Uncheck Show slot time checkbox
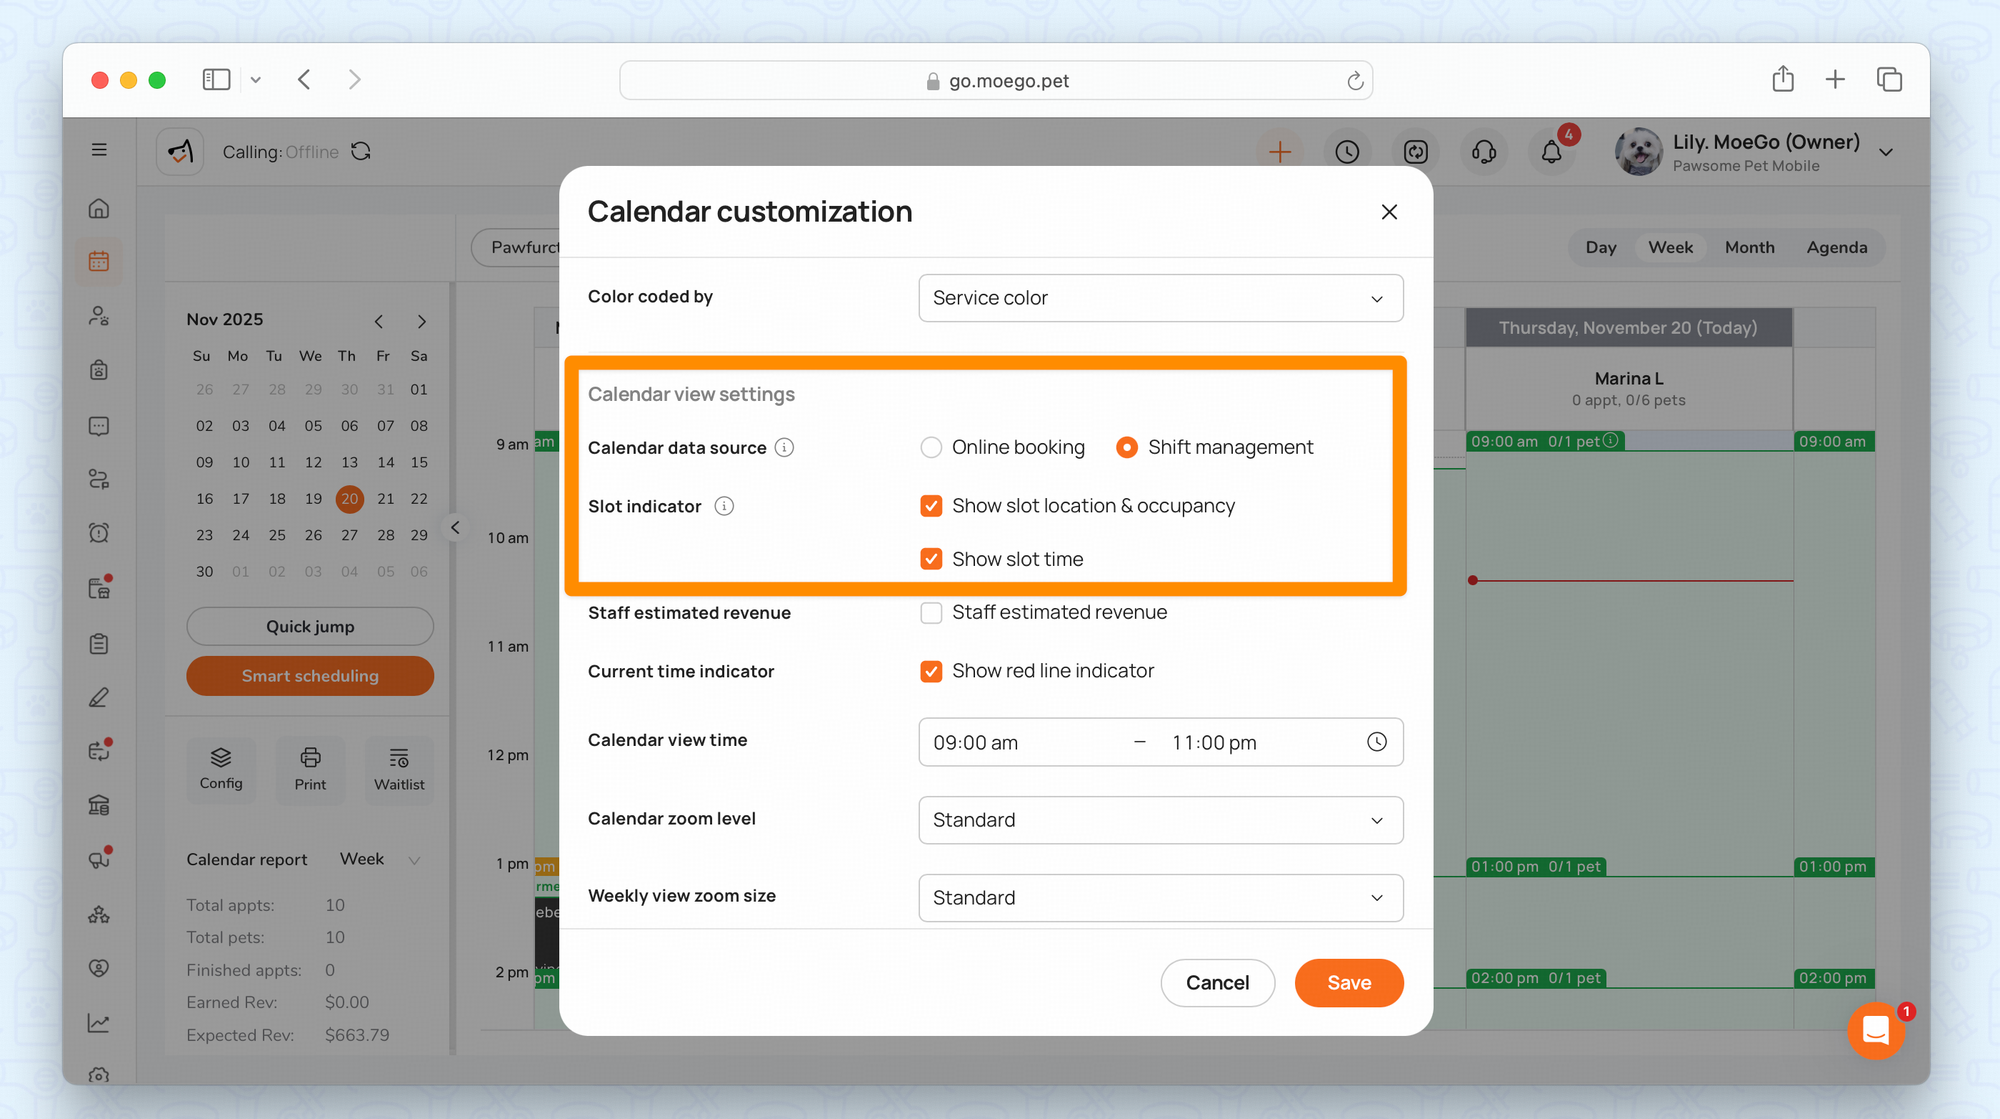2000x1119 pixels. 931,559
